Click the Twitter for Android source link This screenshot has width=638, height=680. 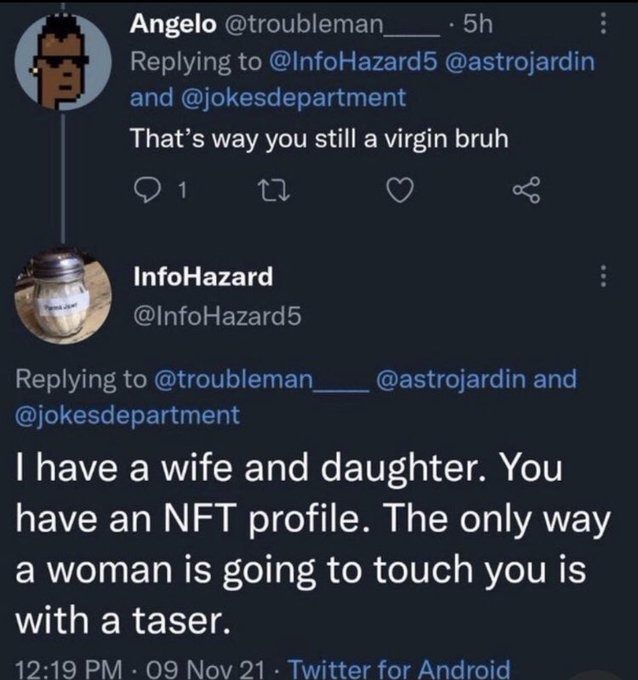click(x=421, y=668)
